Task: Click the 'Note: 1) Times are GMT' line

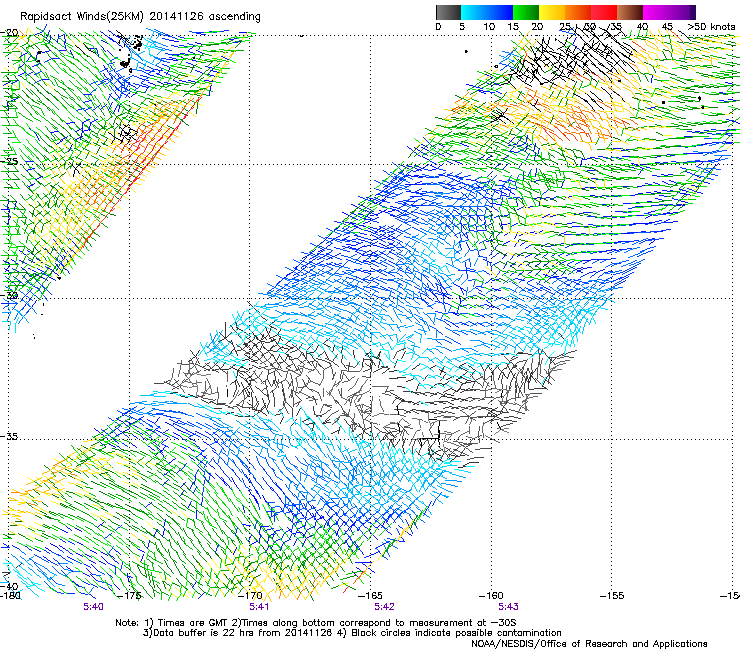Action: pyautogui.click(x=315, y=623)
